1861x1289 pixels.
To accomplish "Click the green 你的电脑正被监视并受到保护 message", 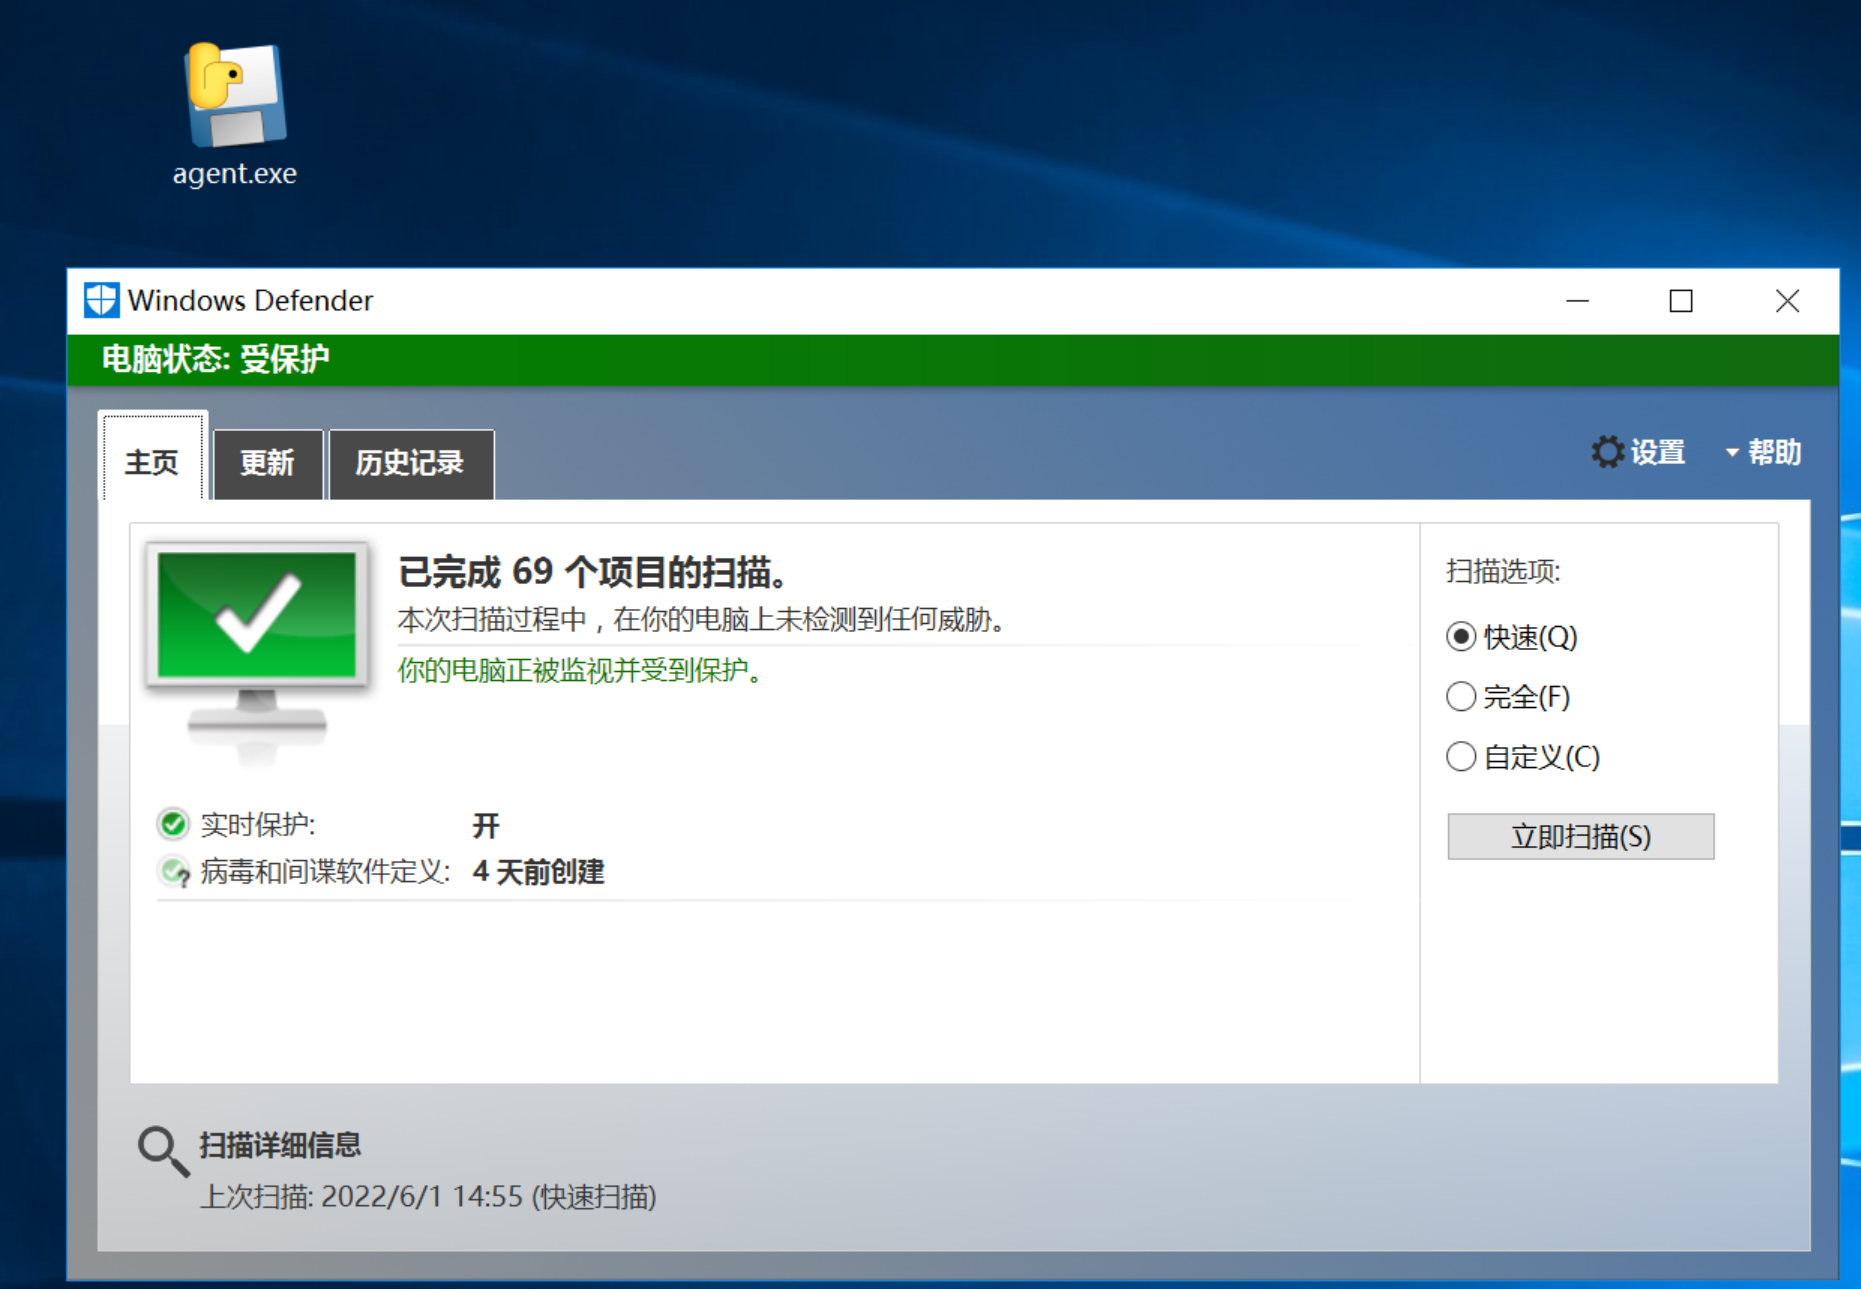I will click(x=581, y=670).
